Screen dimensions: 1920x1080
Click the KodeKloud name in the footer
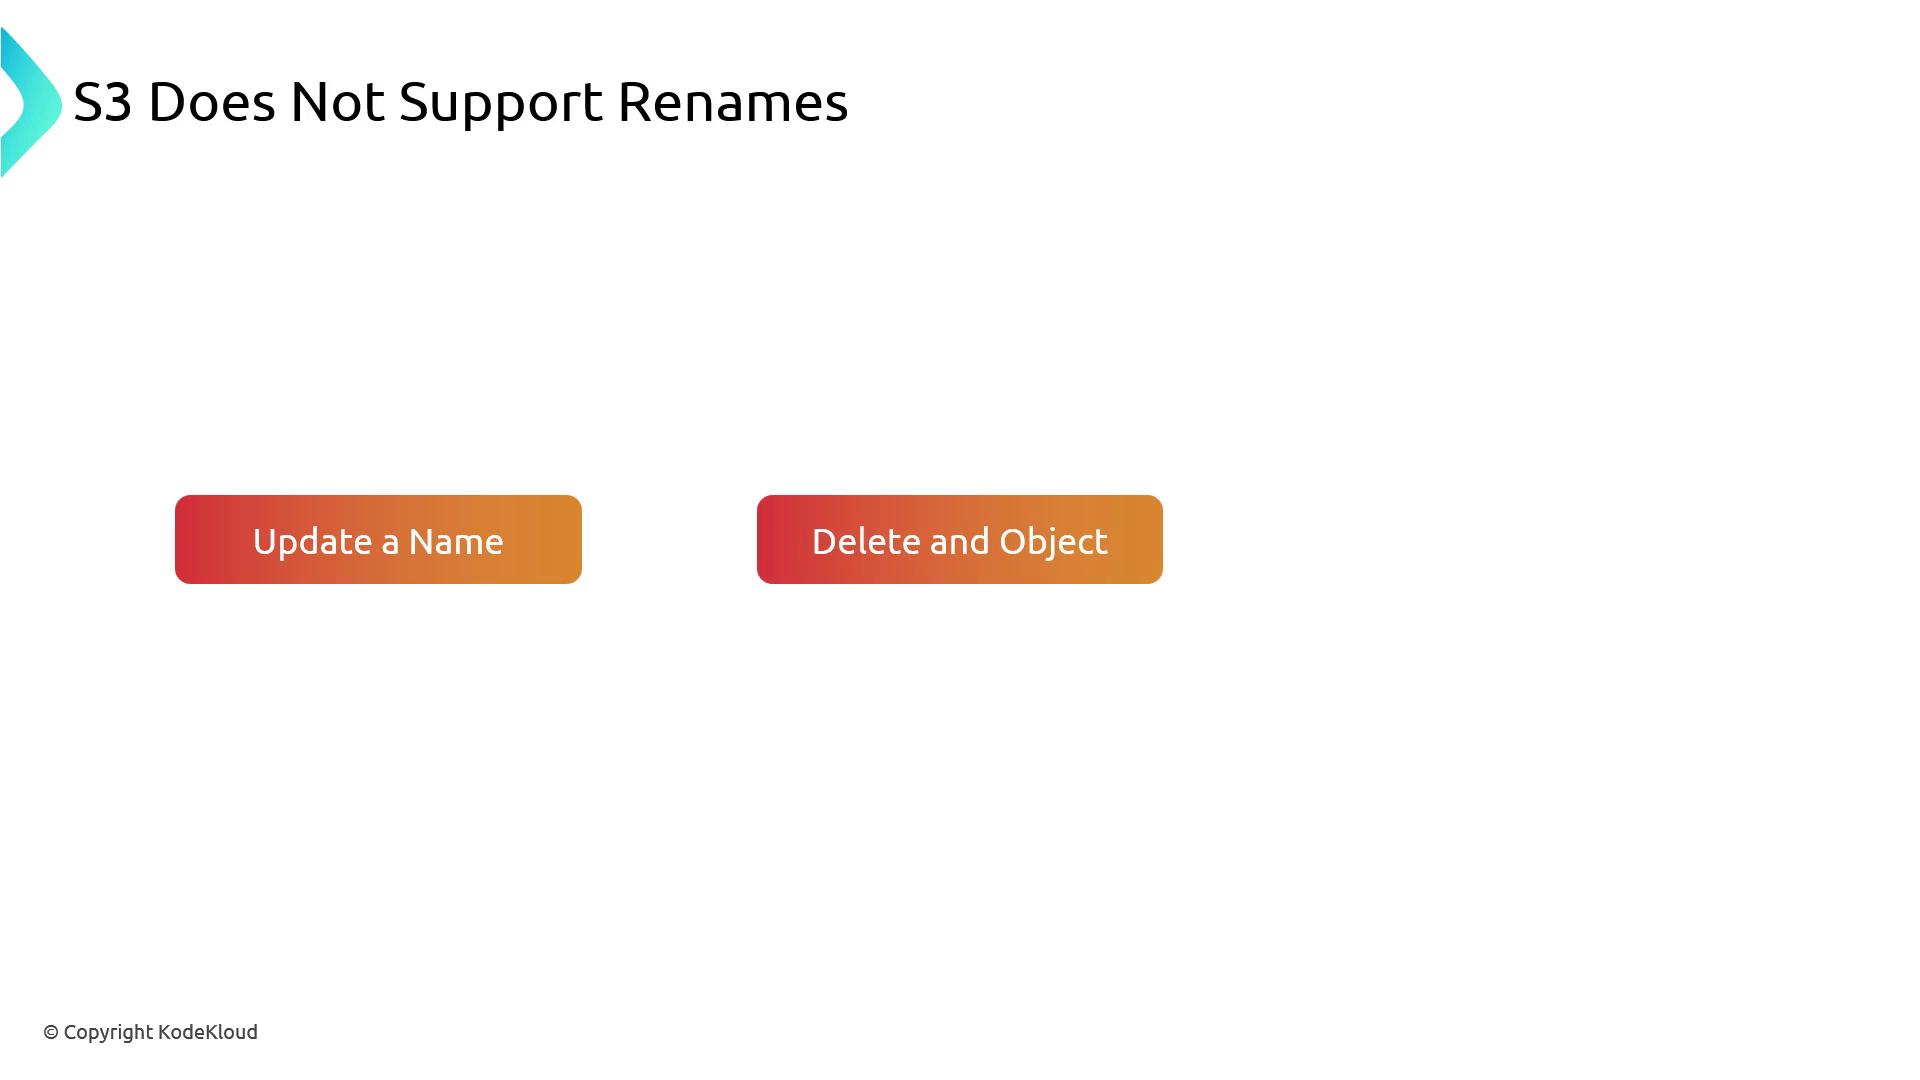(x=208, y=1032)
